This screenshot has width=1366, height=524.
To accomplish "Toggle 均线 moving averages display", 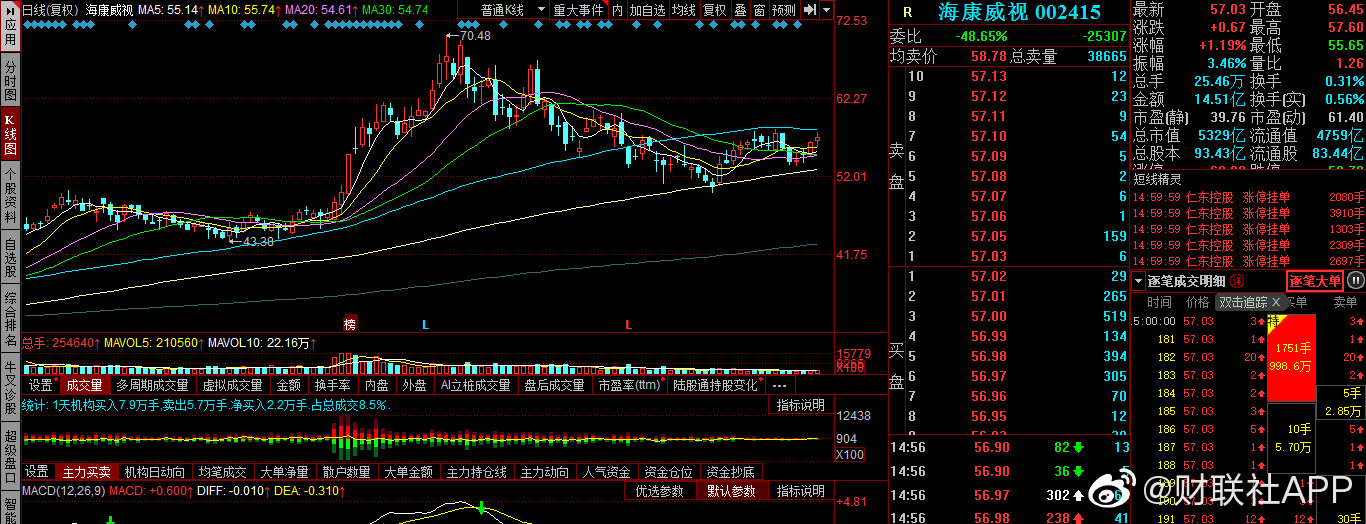I will pyautogui.click(x=683, y=9).
